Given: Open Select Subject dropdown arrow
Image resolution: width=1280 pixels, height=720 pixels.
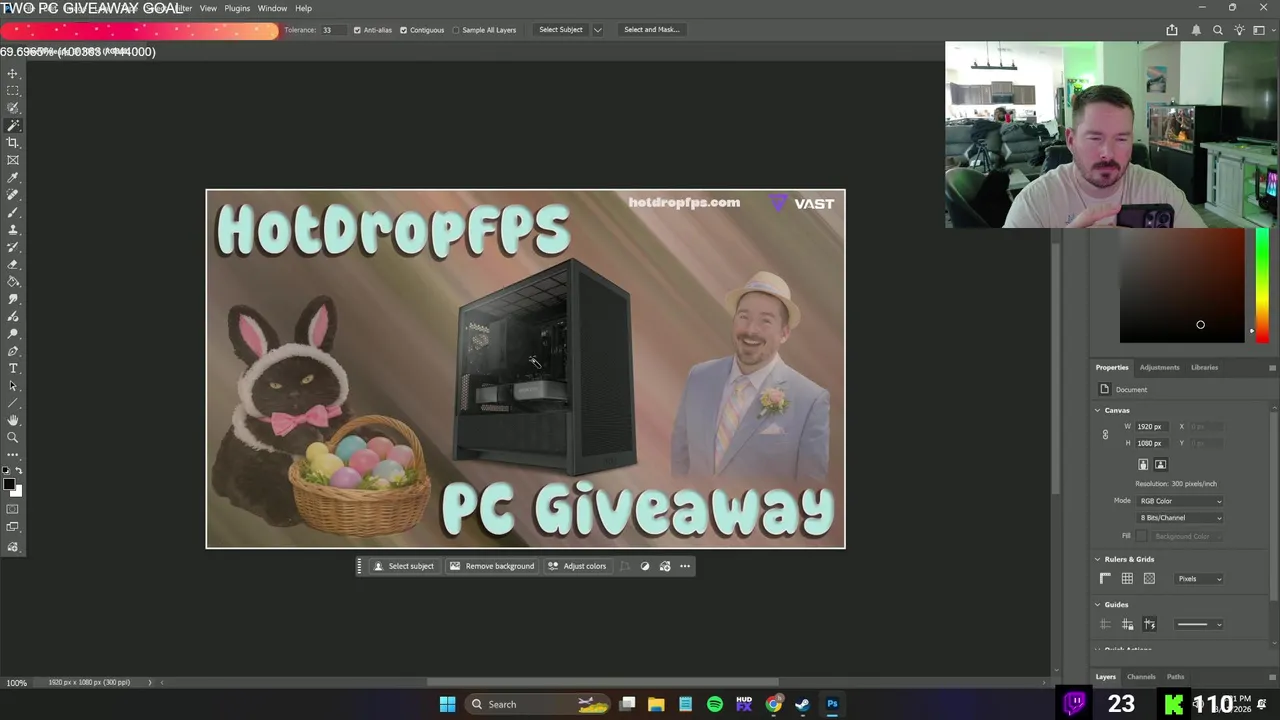Looking at the screenshot, I should [598, 30].
